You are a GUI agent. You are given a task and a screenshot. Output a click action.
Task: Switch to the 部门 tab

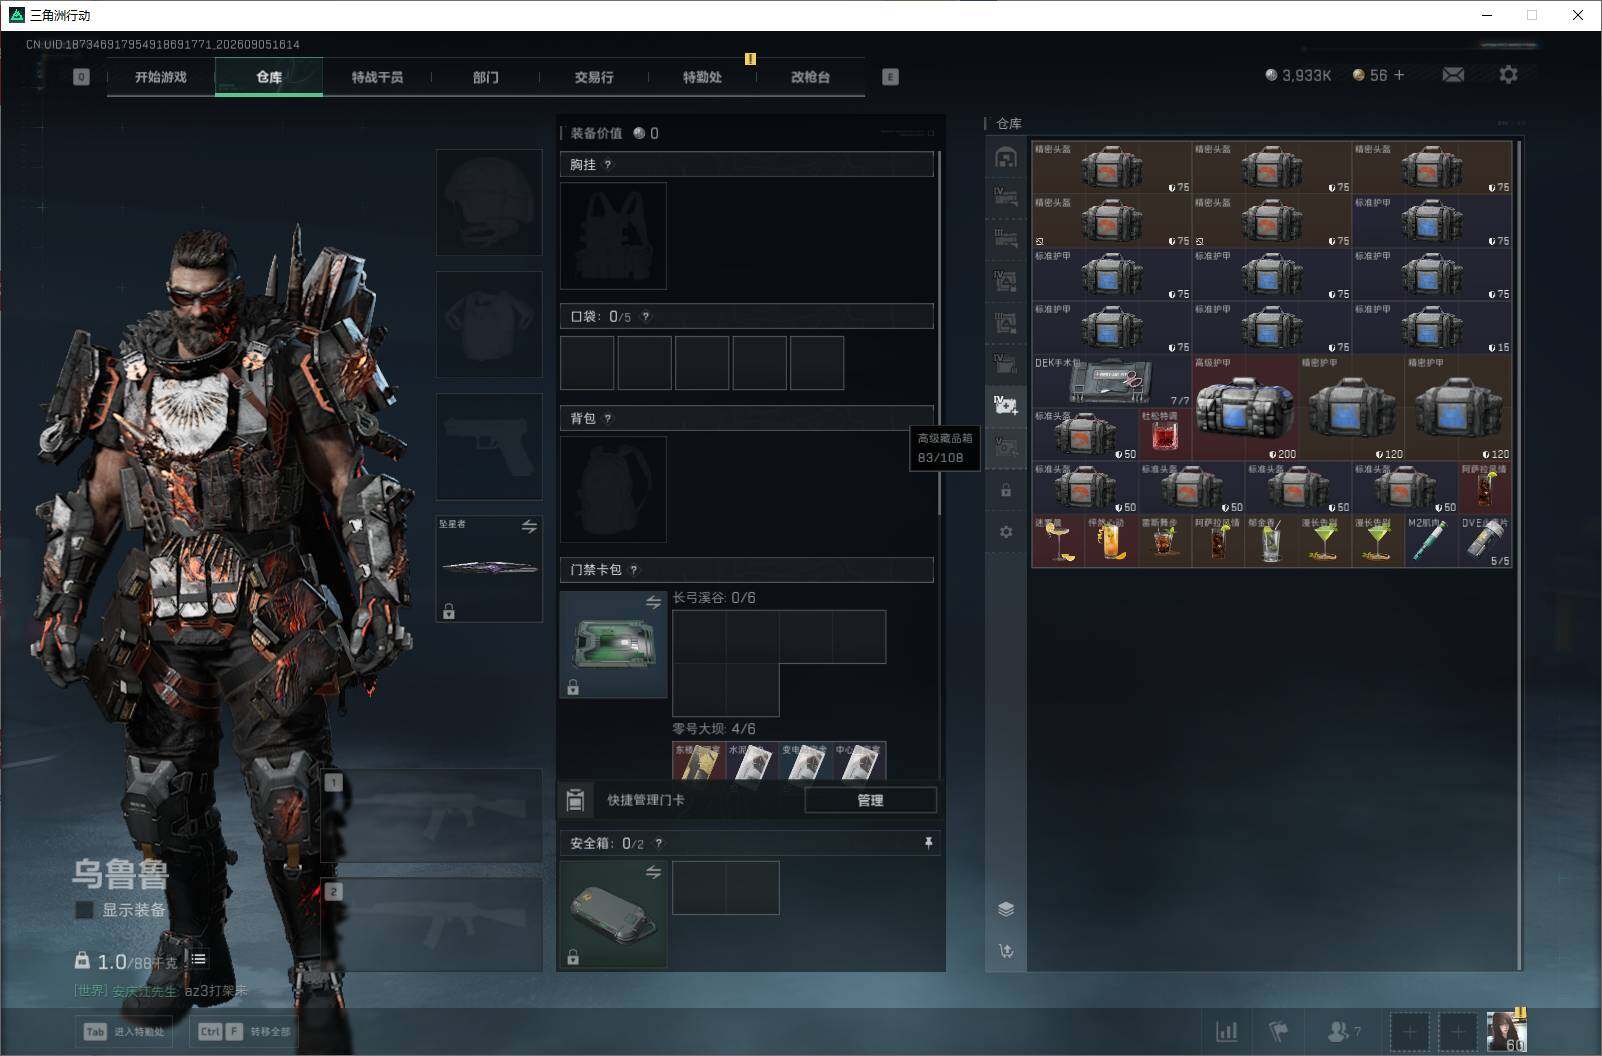pos(485,77)
